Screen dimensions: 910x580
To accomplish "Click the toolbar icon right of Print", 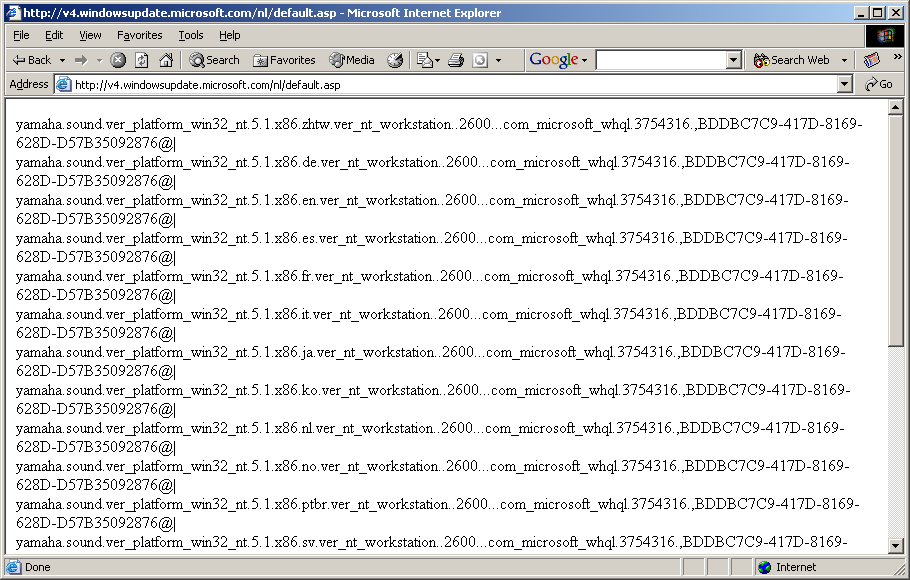I will click(x=480, y=60).
